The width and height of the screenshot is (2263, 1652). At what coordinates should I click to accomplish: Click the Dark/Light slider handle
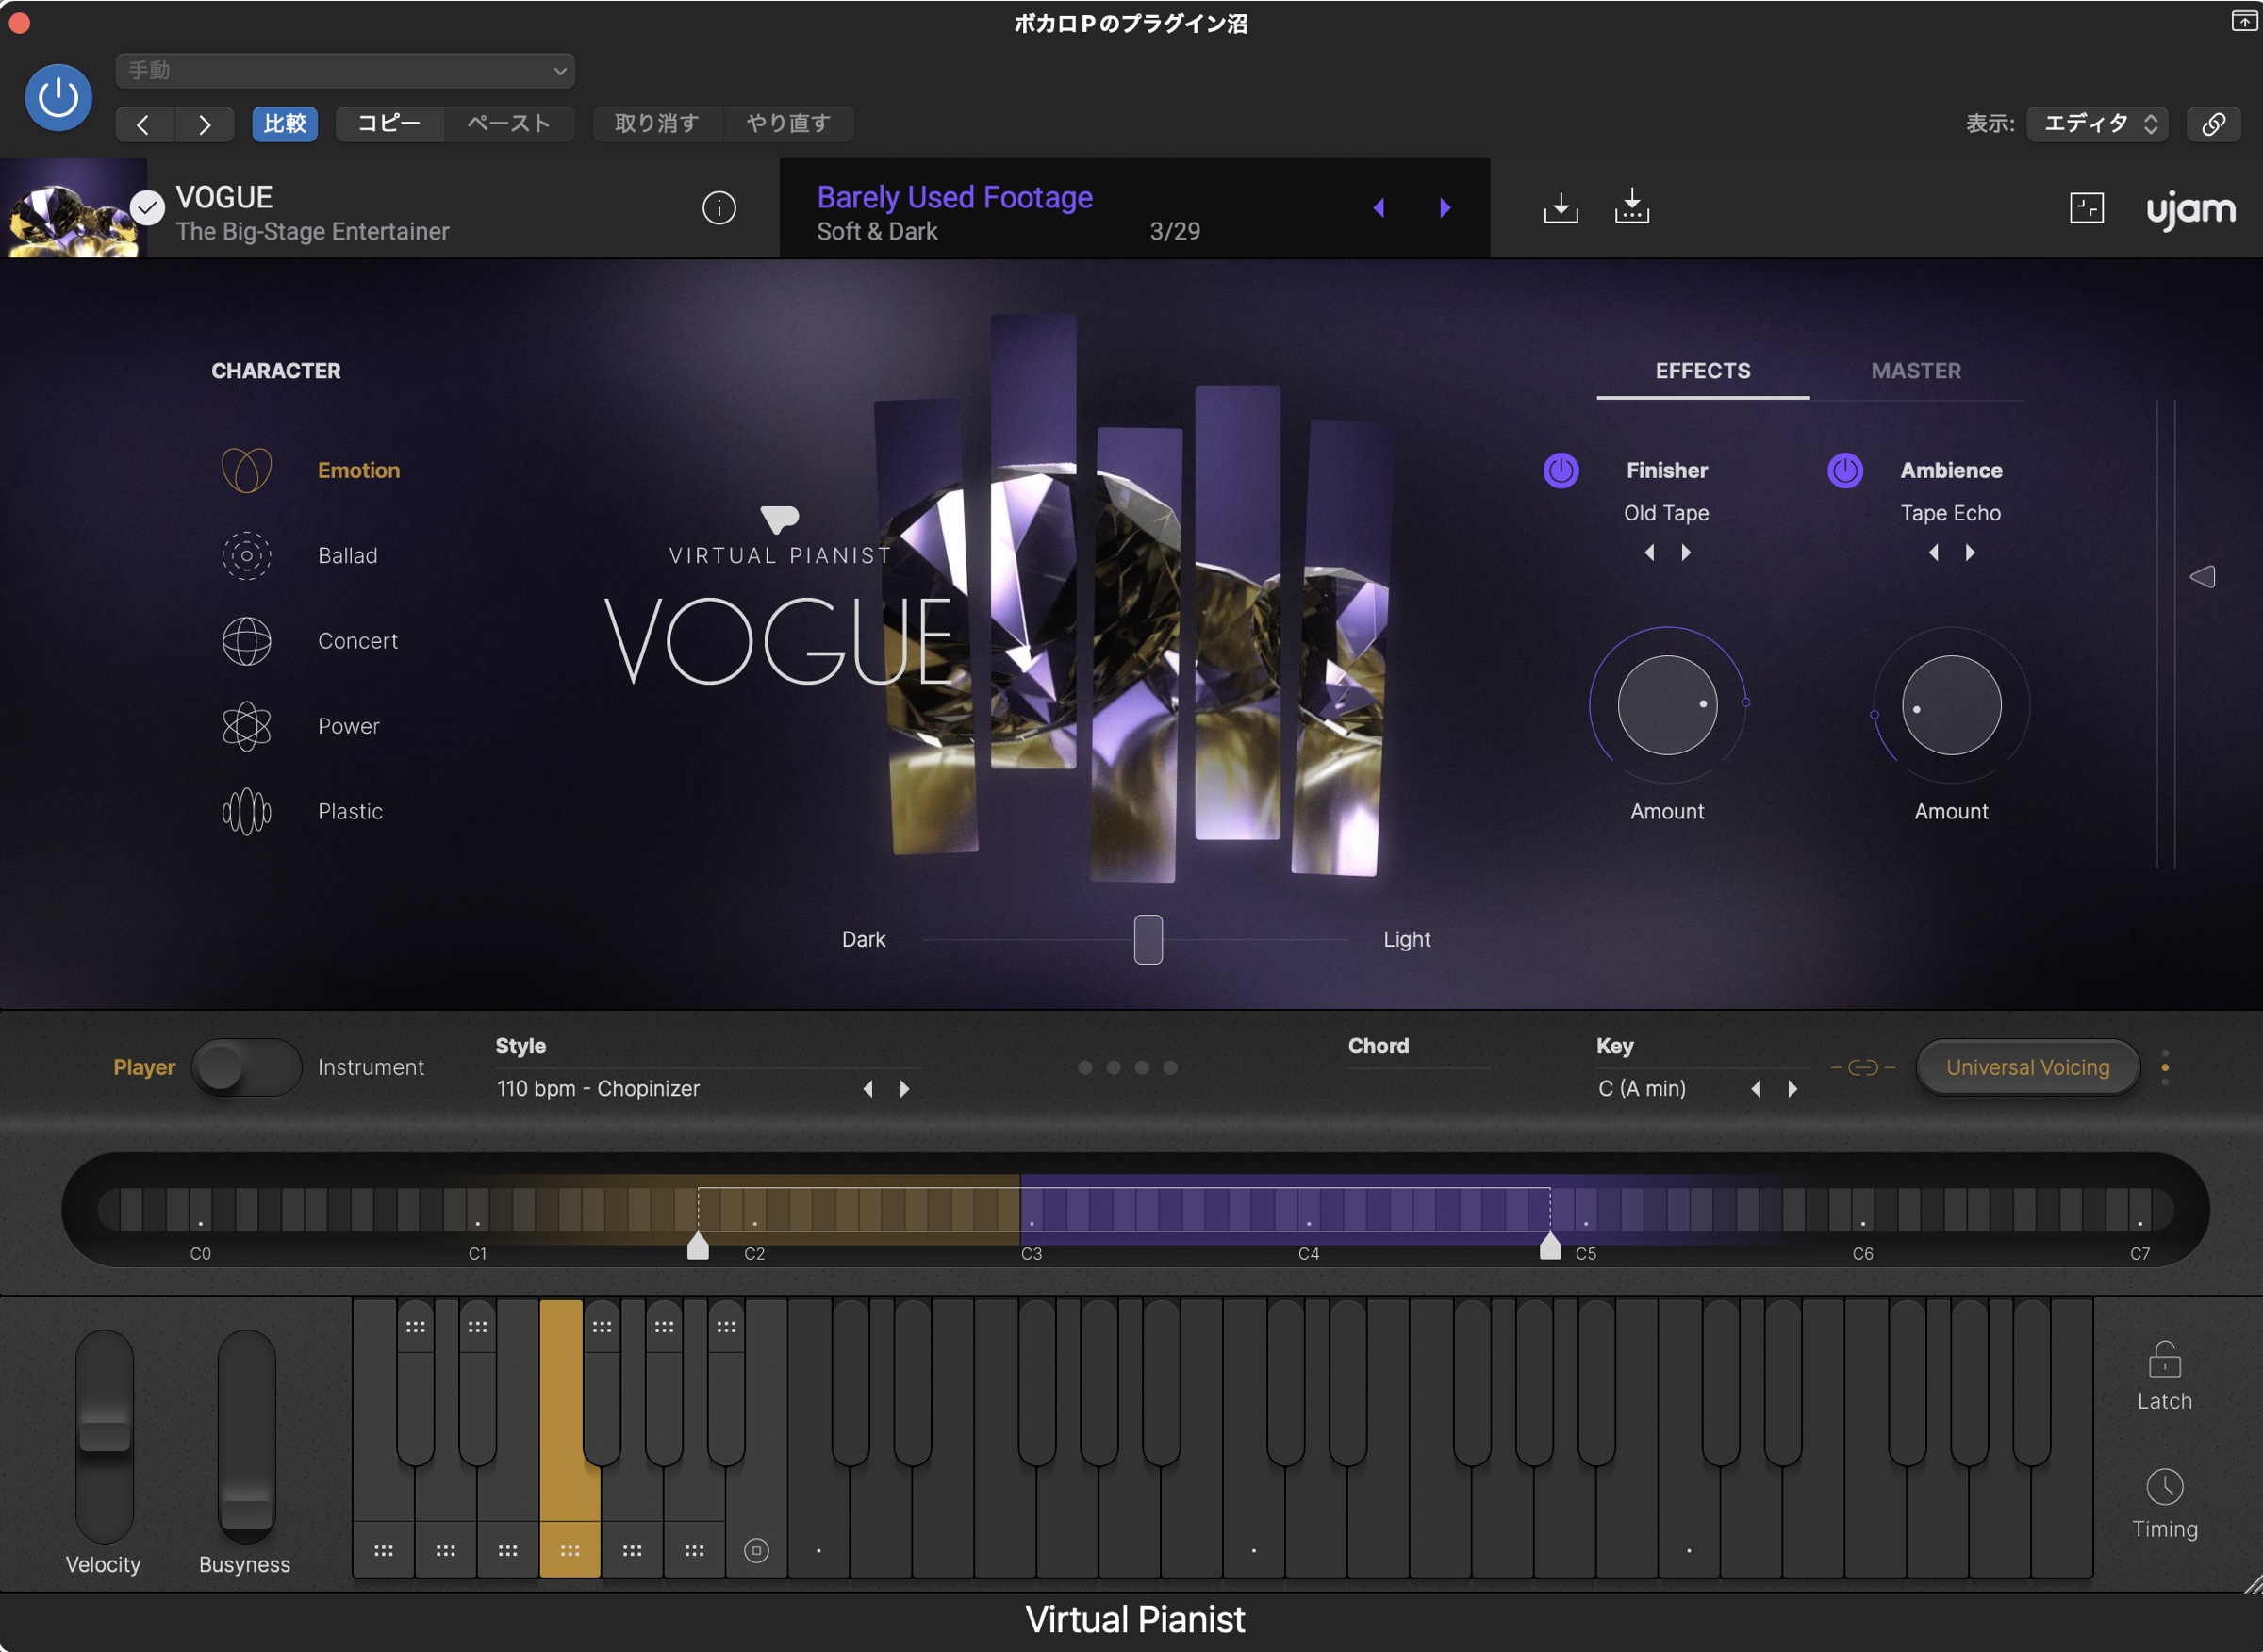coord(1148,940)
